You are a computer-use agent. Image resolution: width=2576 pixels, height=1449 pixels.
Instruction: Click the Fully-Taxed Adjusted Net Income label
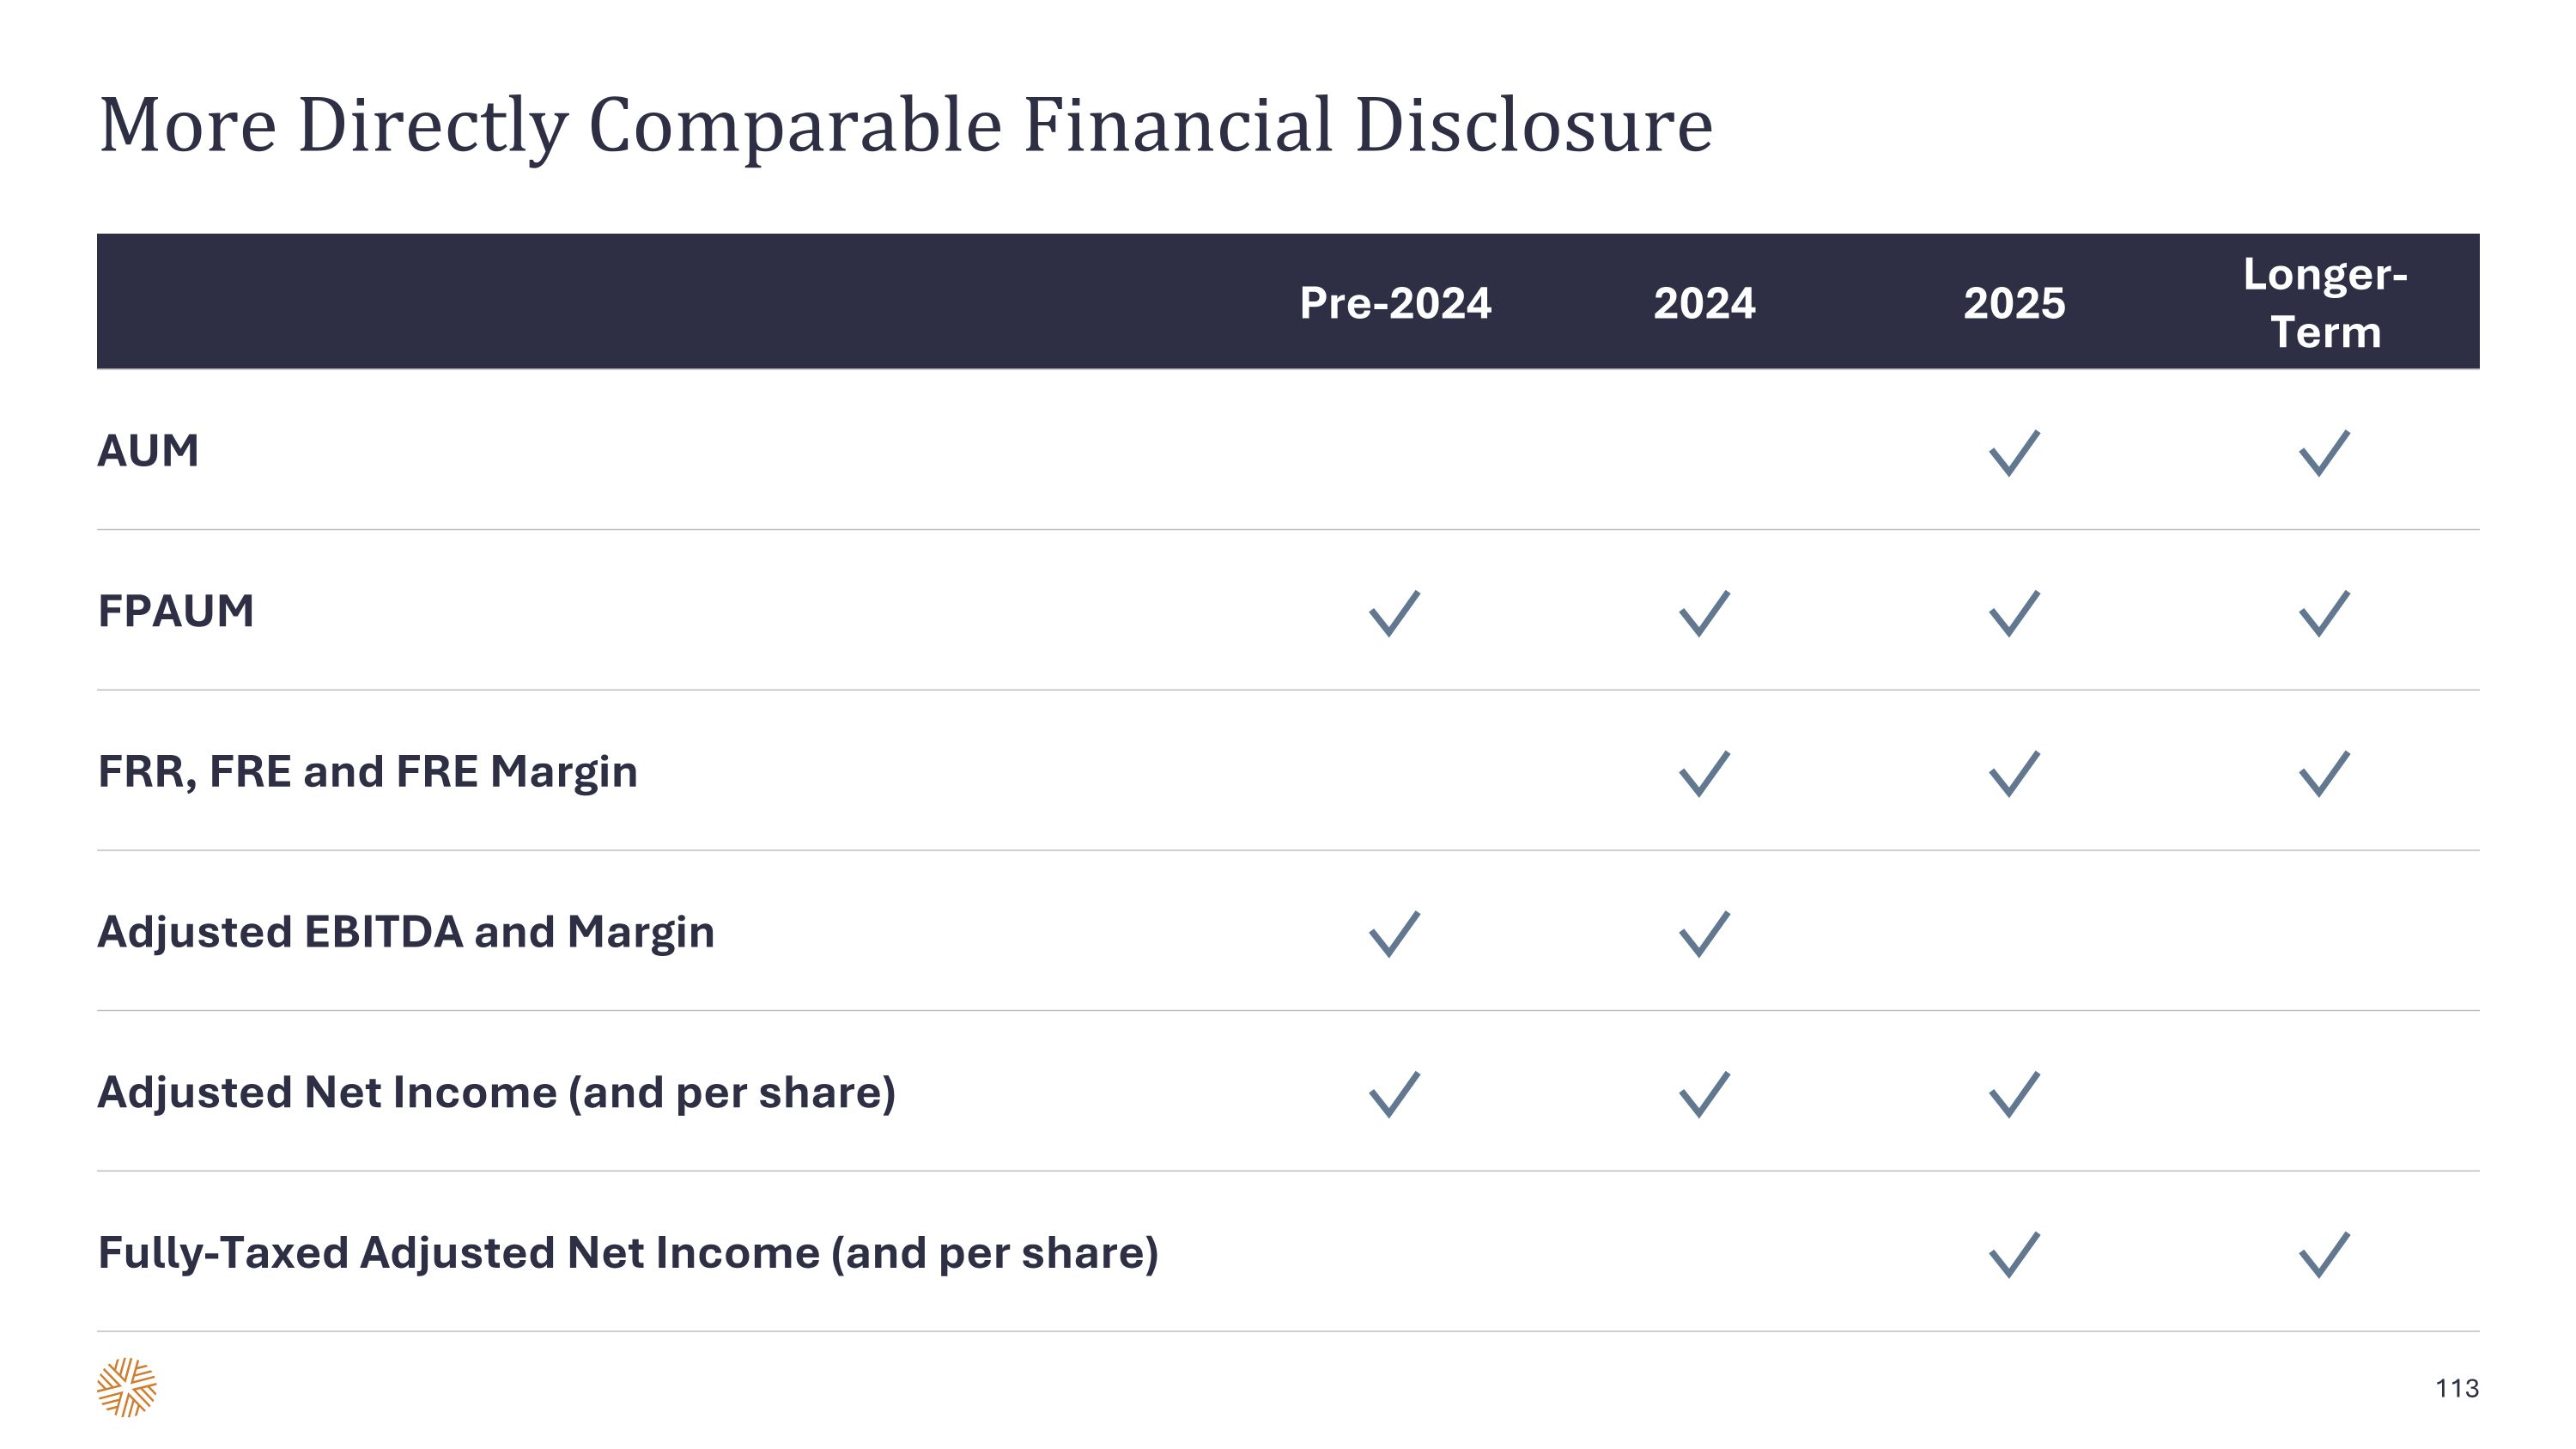click(x=628, y=1253)
